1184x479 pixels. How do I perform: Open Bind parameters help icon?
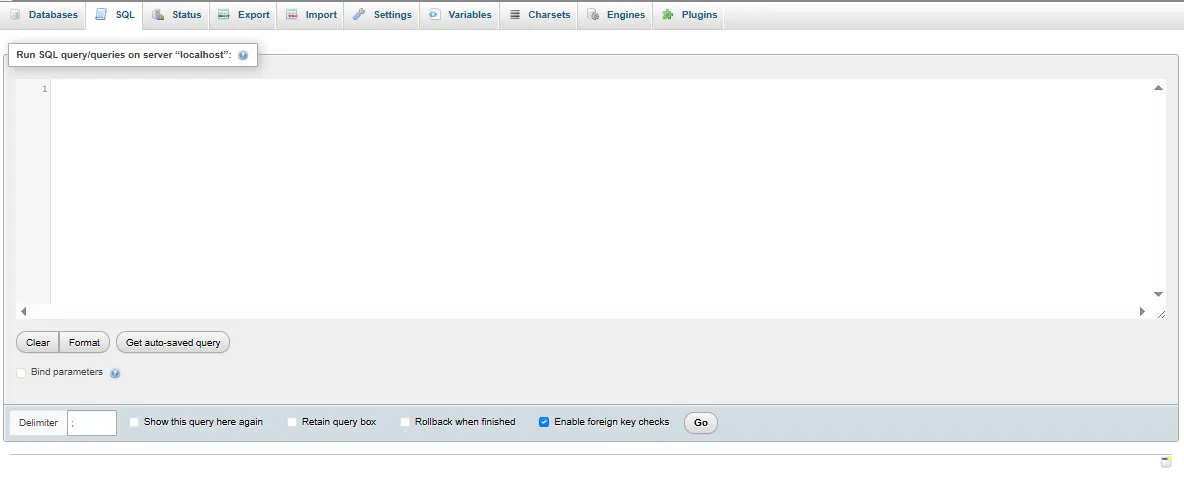point(115,373)
